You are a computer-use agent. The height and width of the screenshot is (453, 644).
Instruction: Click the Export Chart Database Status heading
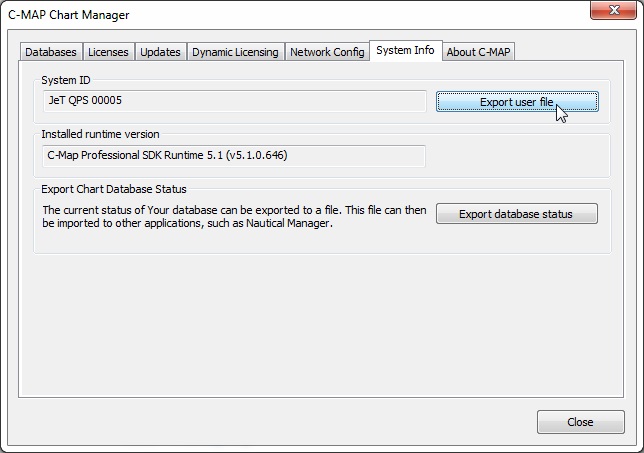point(113,188)
